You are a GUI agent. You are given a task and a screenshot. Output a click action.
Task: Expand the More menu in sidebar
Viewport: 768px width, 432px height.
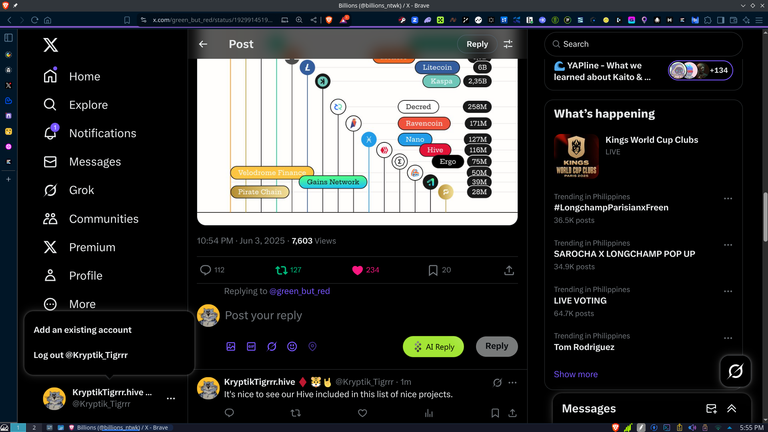click(69, 304)
